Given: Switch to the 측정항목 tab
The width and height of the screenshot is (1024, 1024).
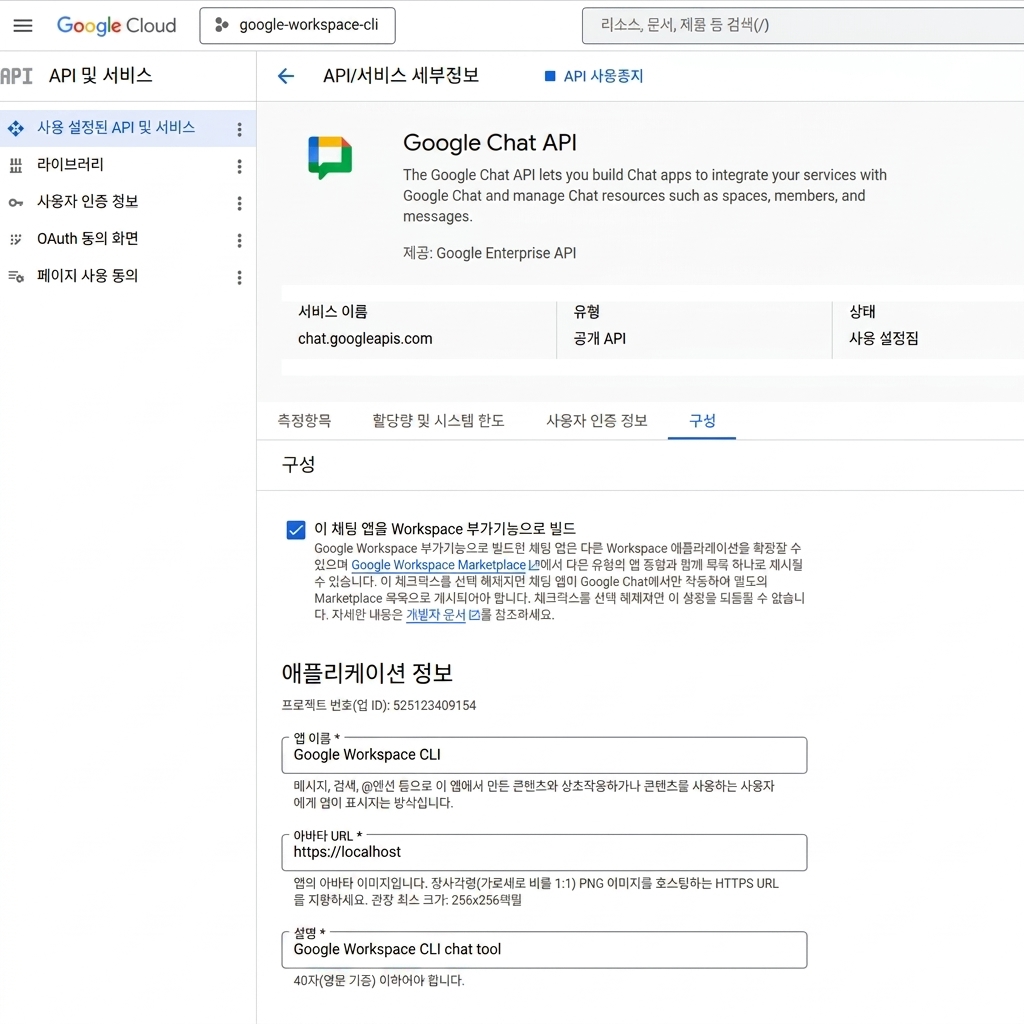Looking at the screenshot, I should click(x=304, y=421).
